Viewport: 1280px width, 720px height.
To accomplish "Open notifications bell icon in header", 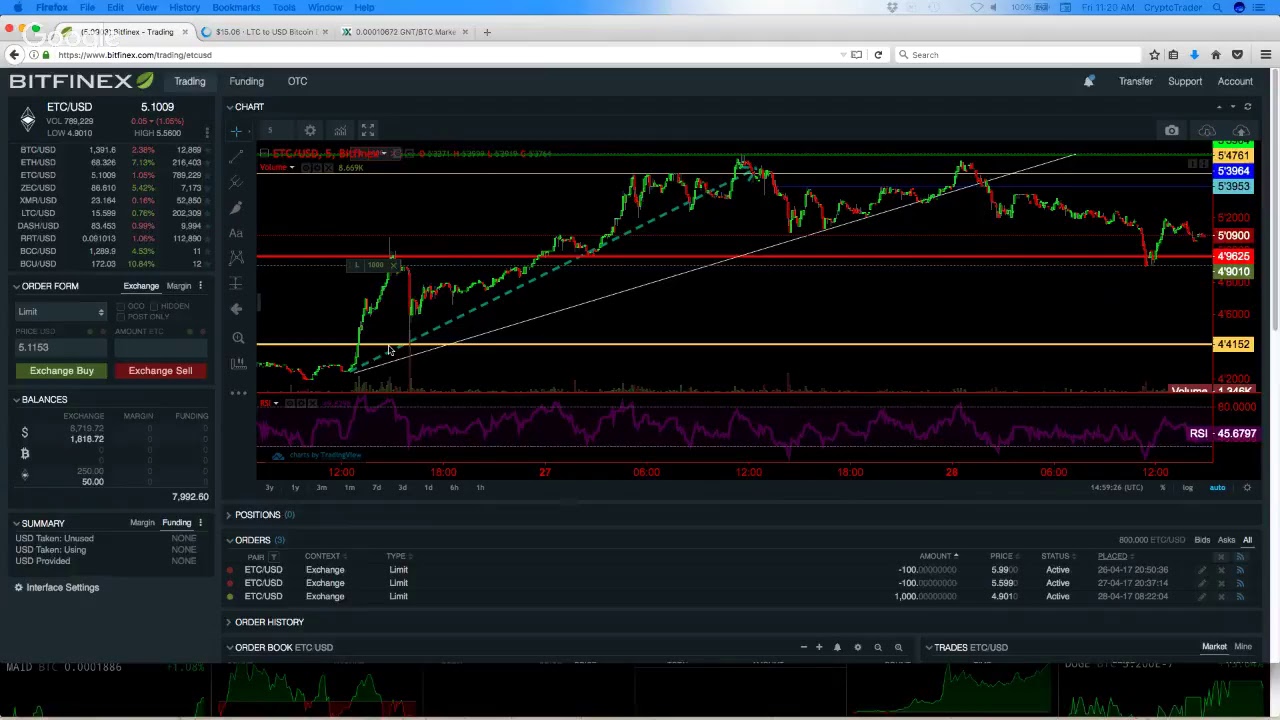I will click(1089, 81).
